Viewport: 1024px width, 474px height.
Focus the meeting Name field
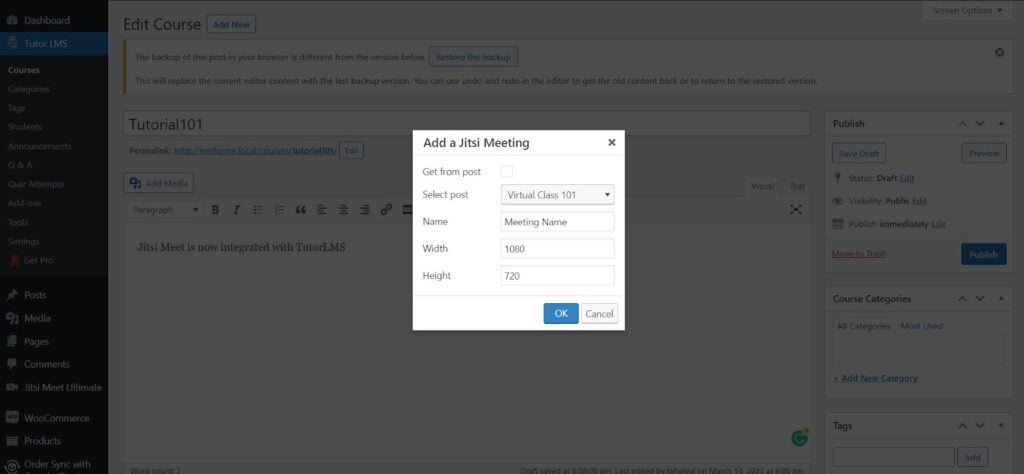coord(557,221)
